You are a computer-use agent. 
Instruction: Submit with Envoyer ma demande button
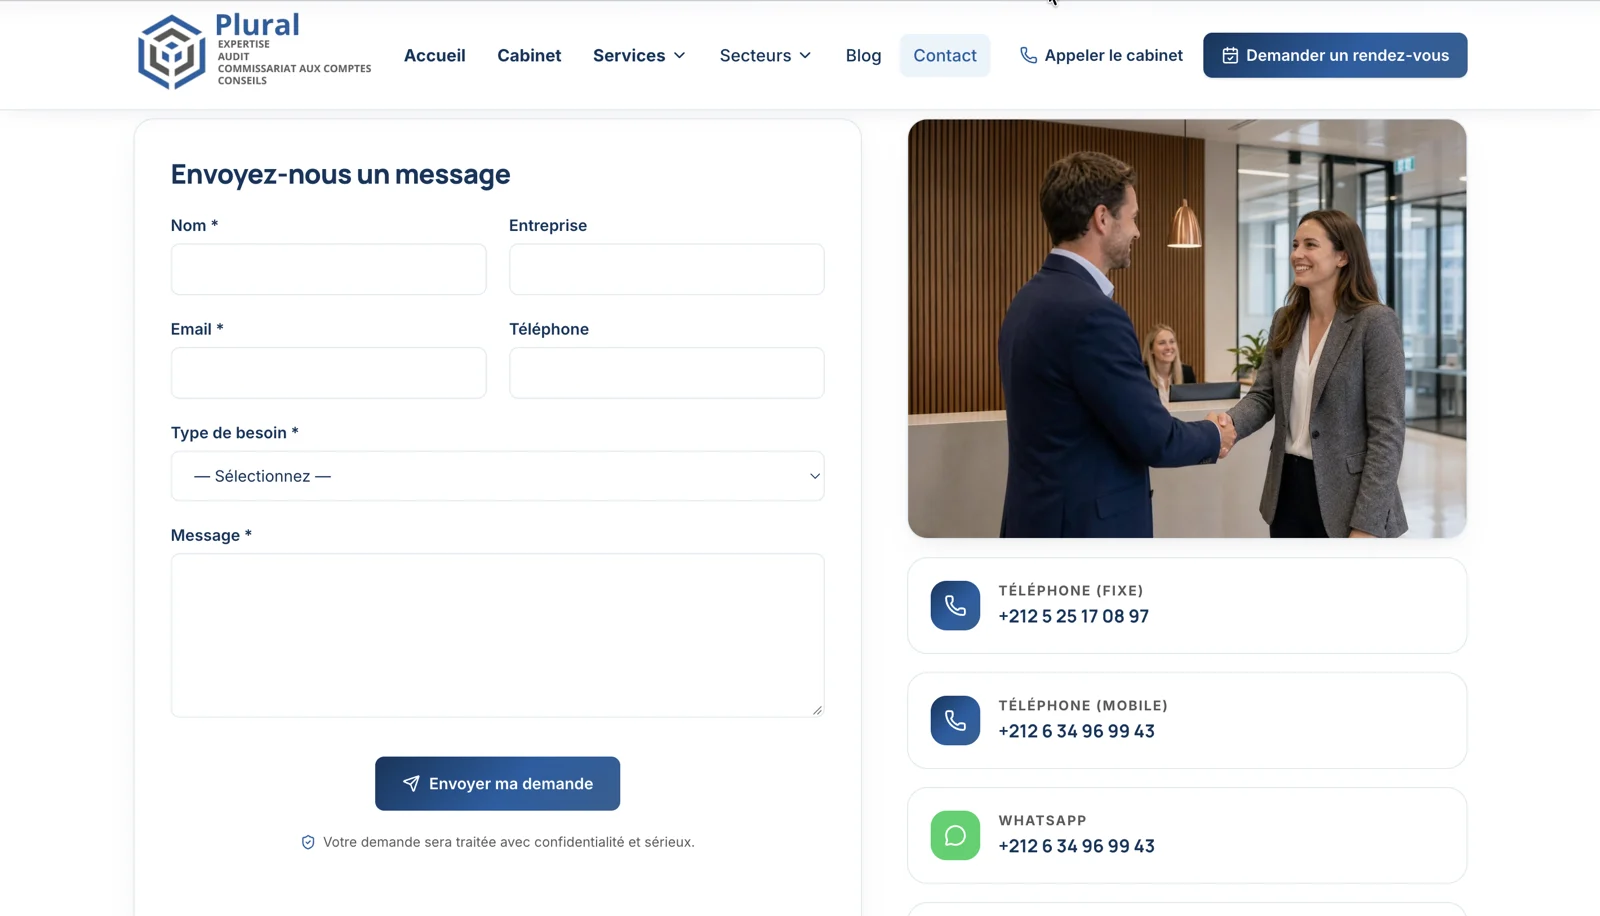pyautogui.click(x=497, y=783)
